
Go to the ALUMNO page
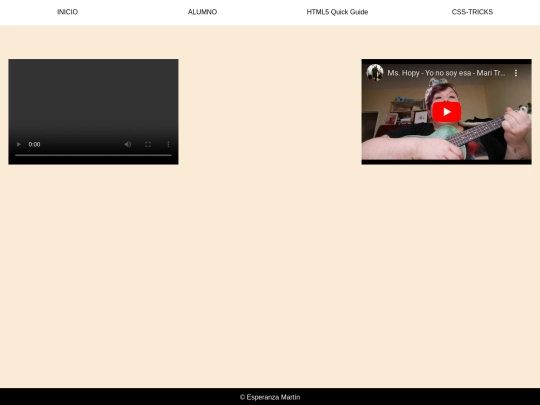202,12
